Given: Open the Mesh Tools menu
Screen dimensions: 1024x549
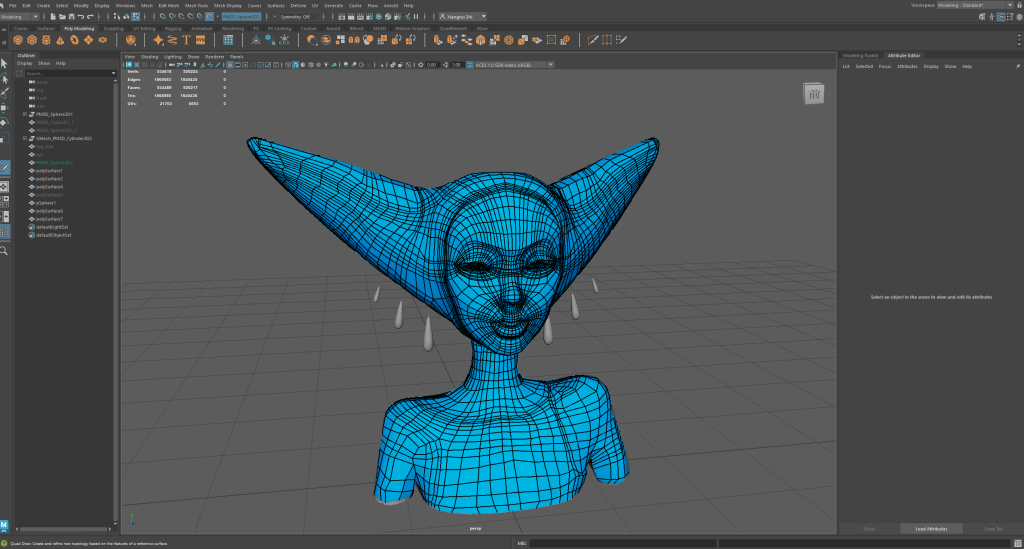Looking at the screenshot, I should point(195,5).
